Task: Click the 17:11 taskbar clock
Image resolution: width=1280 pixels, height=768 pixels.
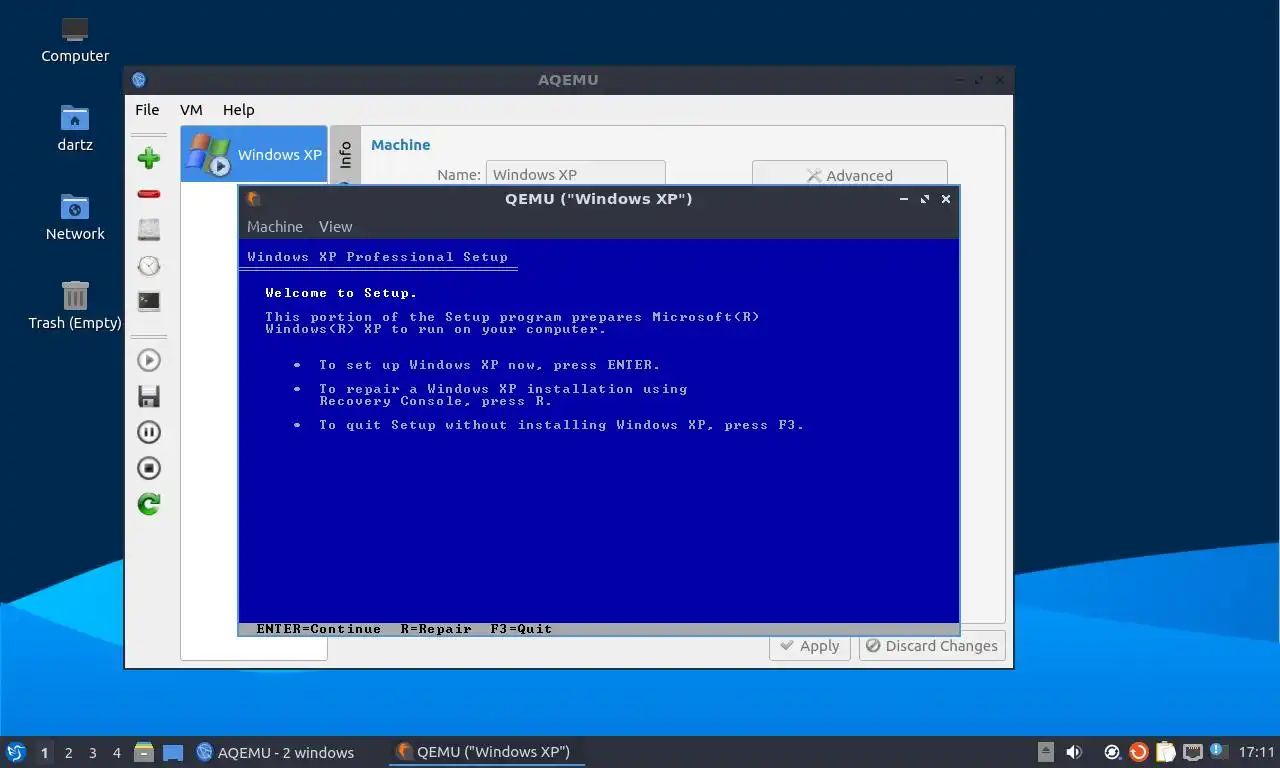Action: [x=1256, y=752]
